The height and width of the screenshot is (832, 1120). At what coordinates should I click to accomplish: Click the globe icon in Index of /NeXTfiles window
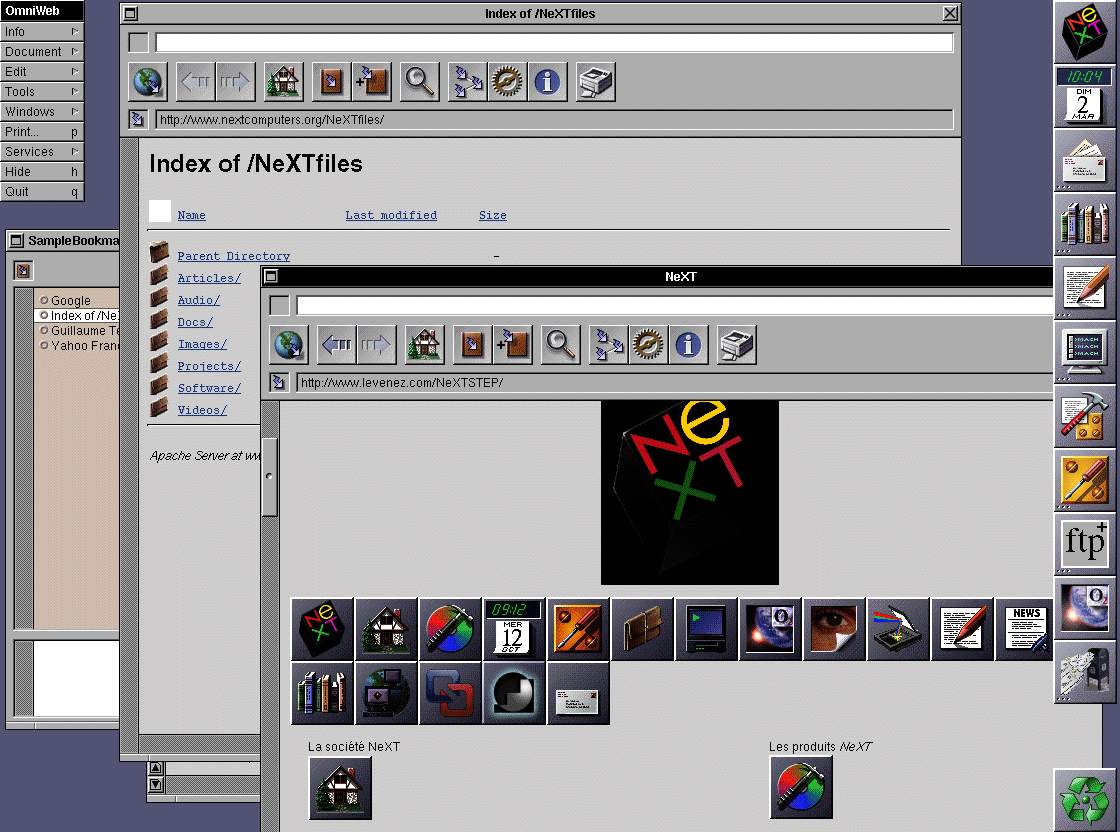click(148, 82)
